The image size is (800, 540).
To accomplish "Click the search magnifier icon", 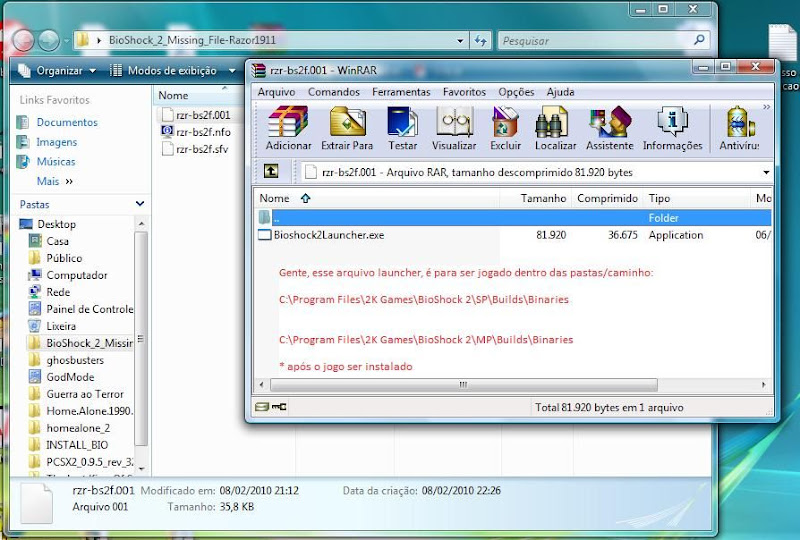I will pos(699,40).
